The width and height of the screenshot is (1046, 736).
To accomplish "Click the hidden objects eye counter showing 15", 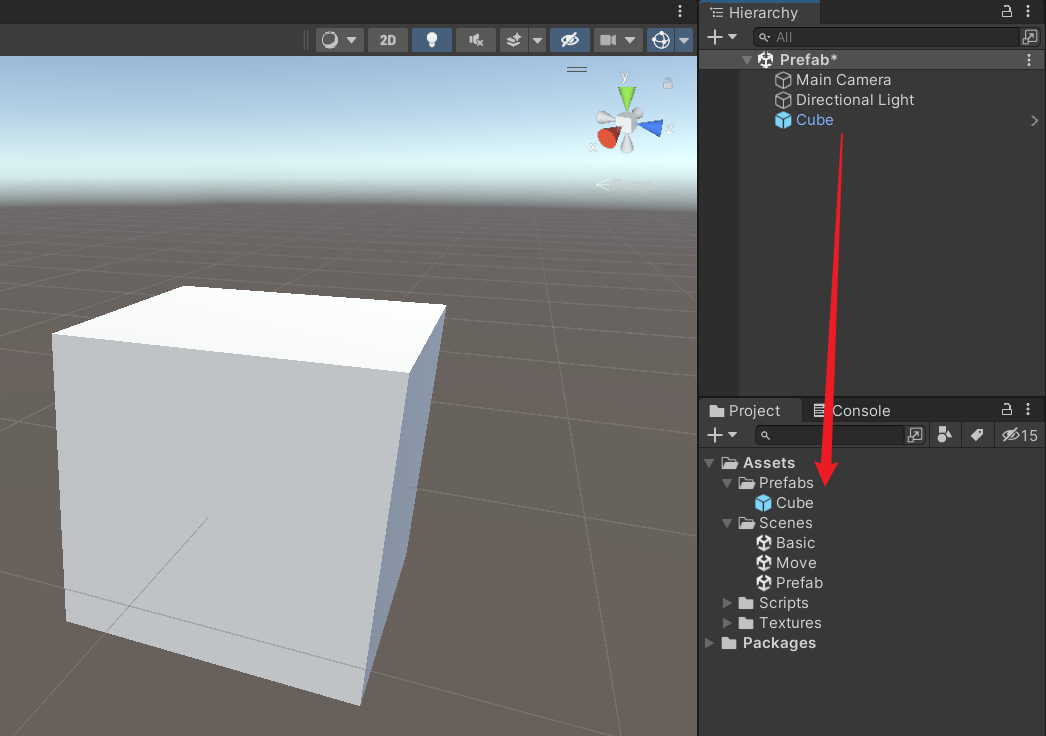I will [x=1019, y=435].
